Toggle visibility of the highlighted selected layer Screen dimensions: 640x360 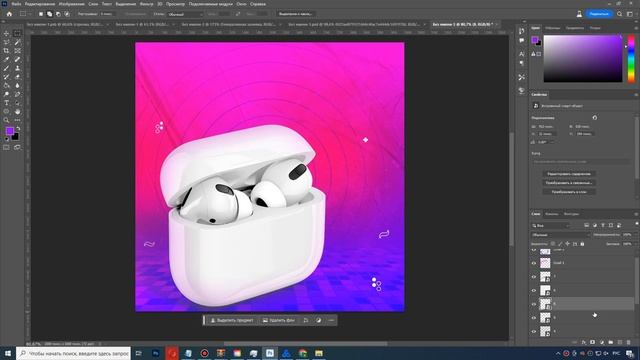click(534, 304)
